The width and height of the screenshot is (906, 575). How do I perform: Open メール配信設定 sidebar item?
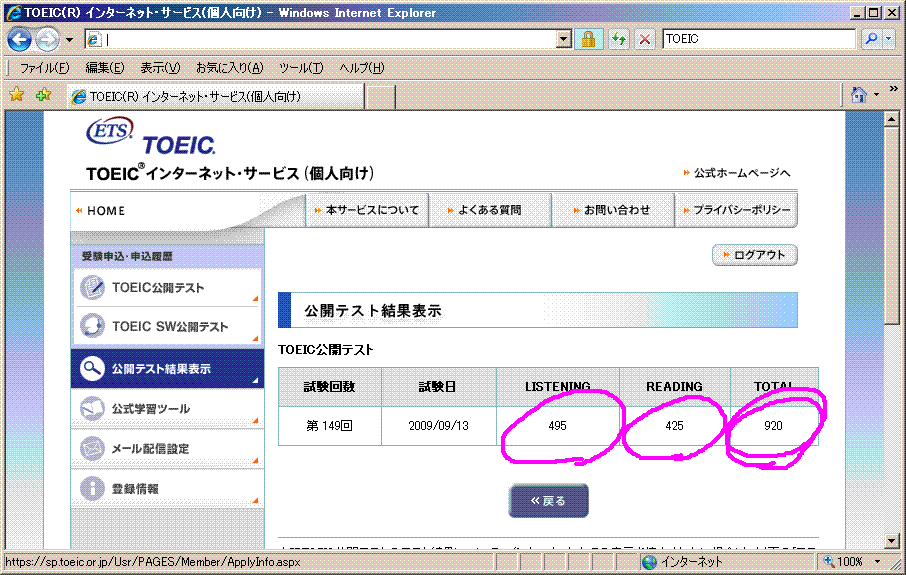pos(167,448)
